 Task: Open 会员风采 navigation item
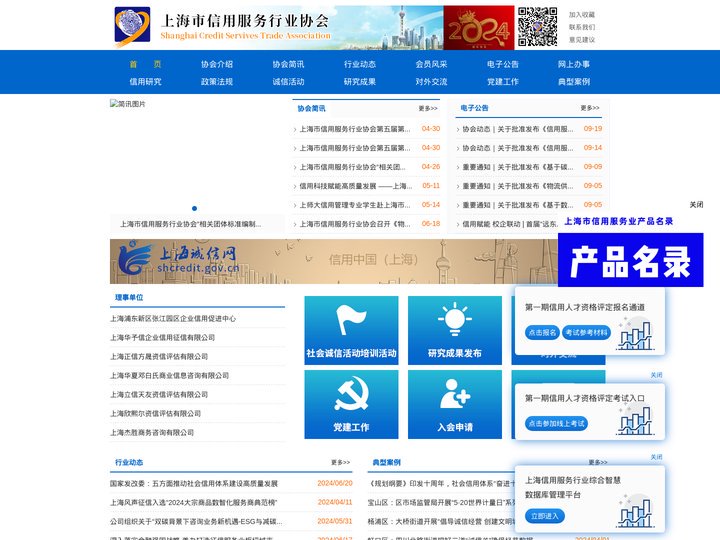click(431, 64)
